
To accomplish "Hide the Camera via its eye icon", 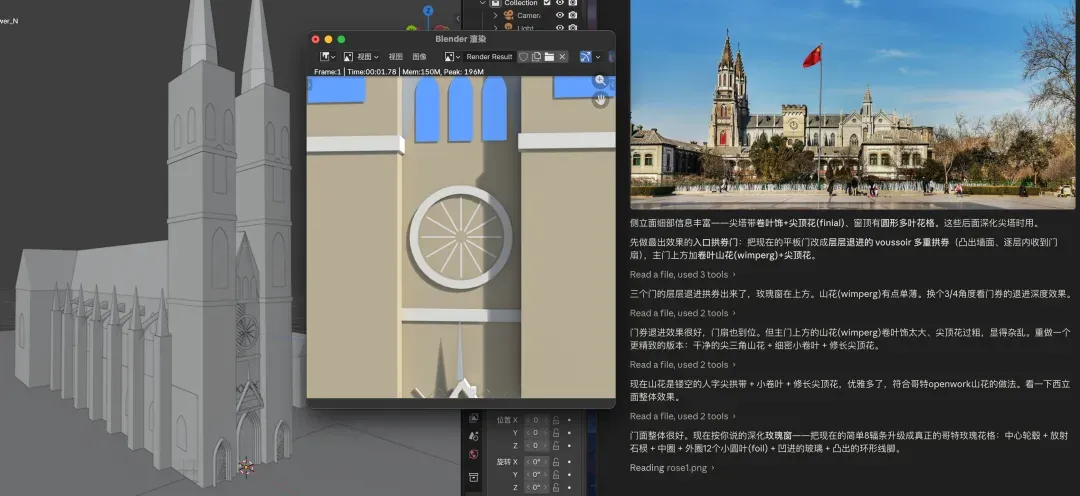I will (x=560, y=15).
